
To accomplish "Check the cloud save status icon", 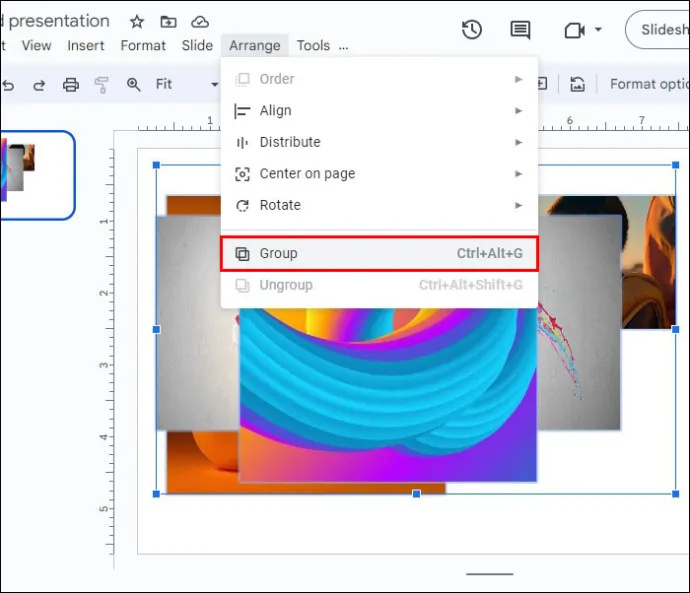I will [200, 22].
